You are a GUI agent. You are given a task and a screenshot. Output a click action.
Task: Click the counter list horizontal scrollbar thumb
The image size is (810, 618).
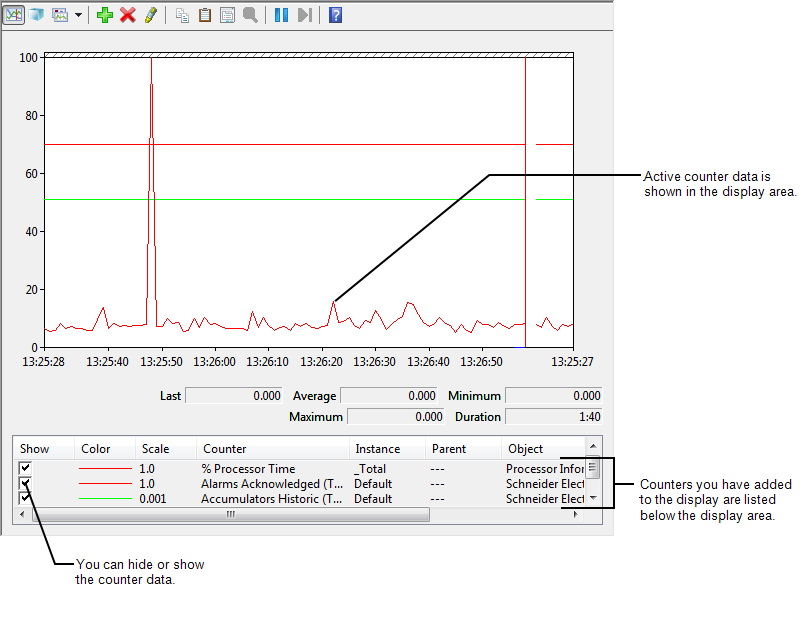pos(231,515)
